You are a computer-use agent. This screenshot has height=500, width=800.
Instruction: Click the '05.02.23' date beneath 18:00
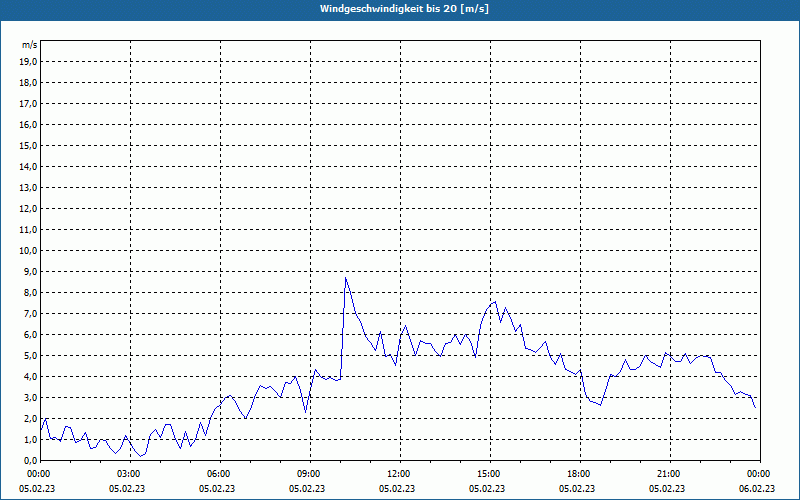click(x=577, y=489)
